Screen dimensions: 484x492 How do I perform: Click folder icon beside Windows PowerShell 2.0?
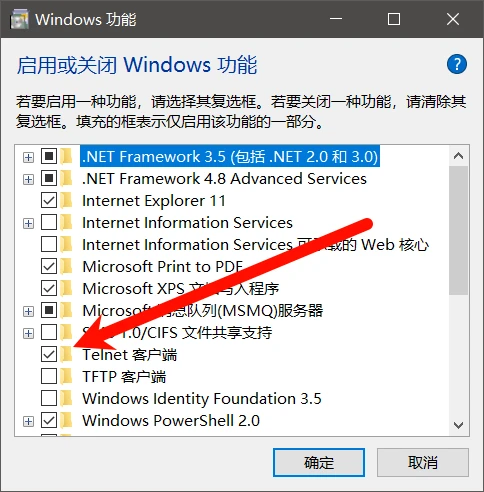[x=67, y=420]
